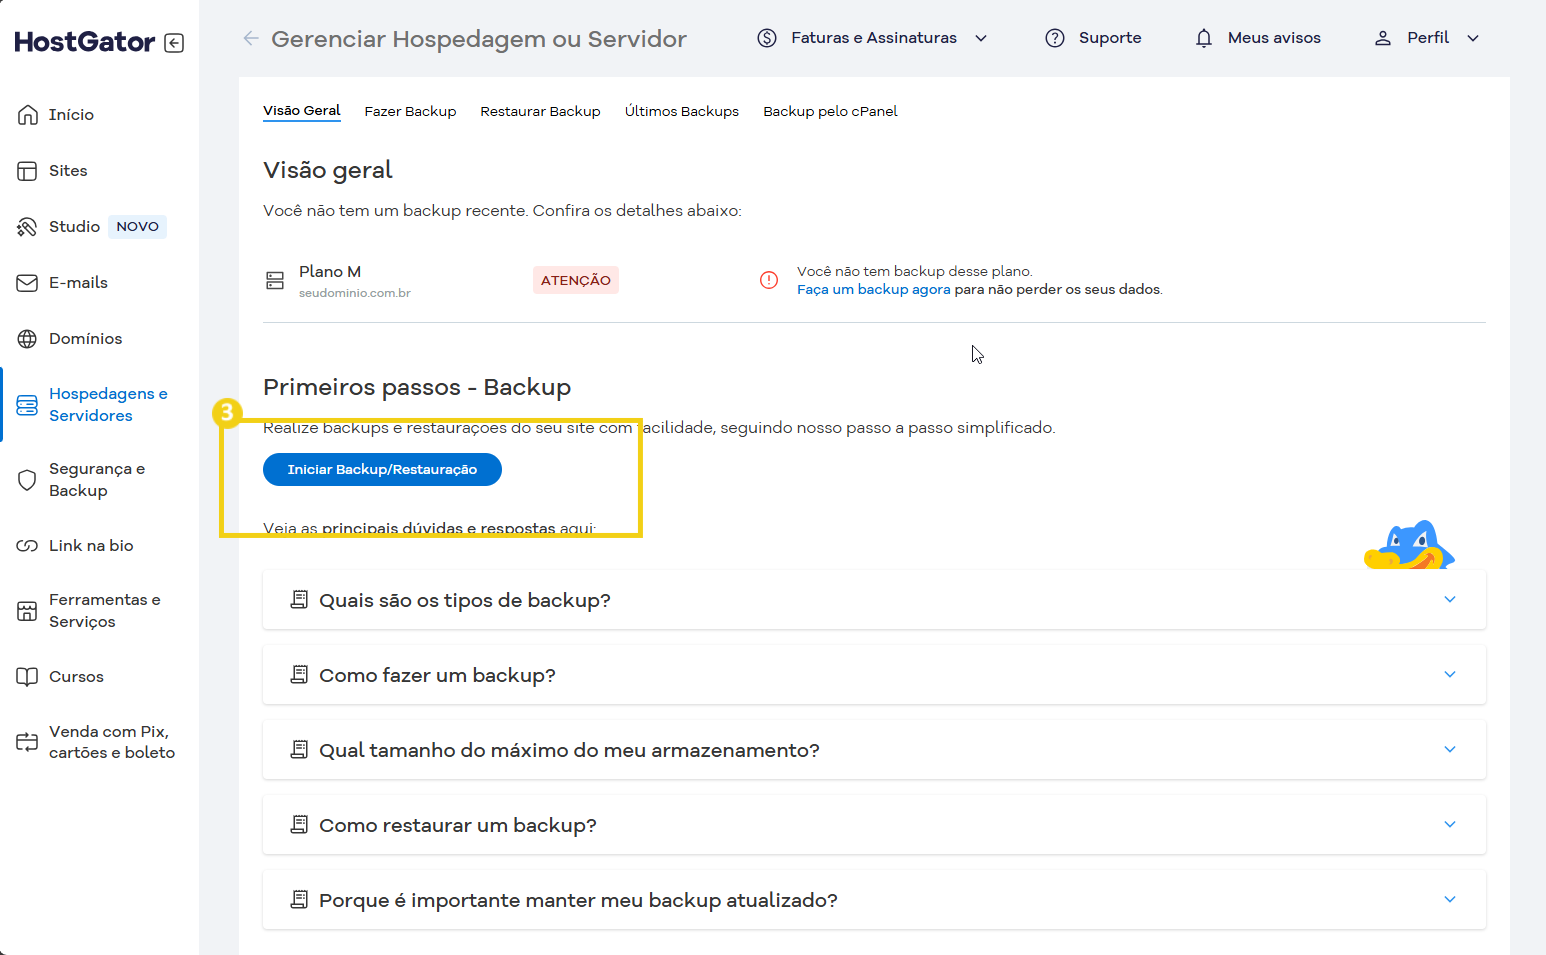
Task: Click the Domínios globe icon
Action: pos(28,339)
